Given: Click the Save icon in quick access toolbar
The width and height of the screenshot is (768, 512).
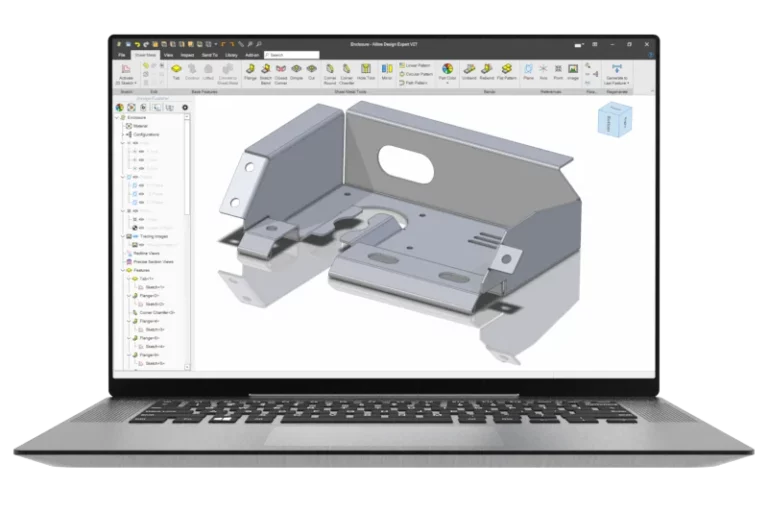Looking at the screenshot, I should coord(128,44).
